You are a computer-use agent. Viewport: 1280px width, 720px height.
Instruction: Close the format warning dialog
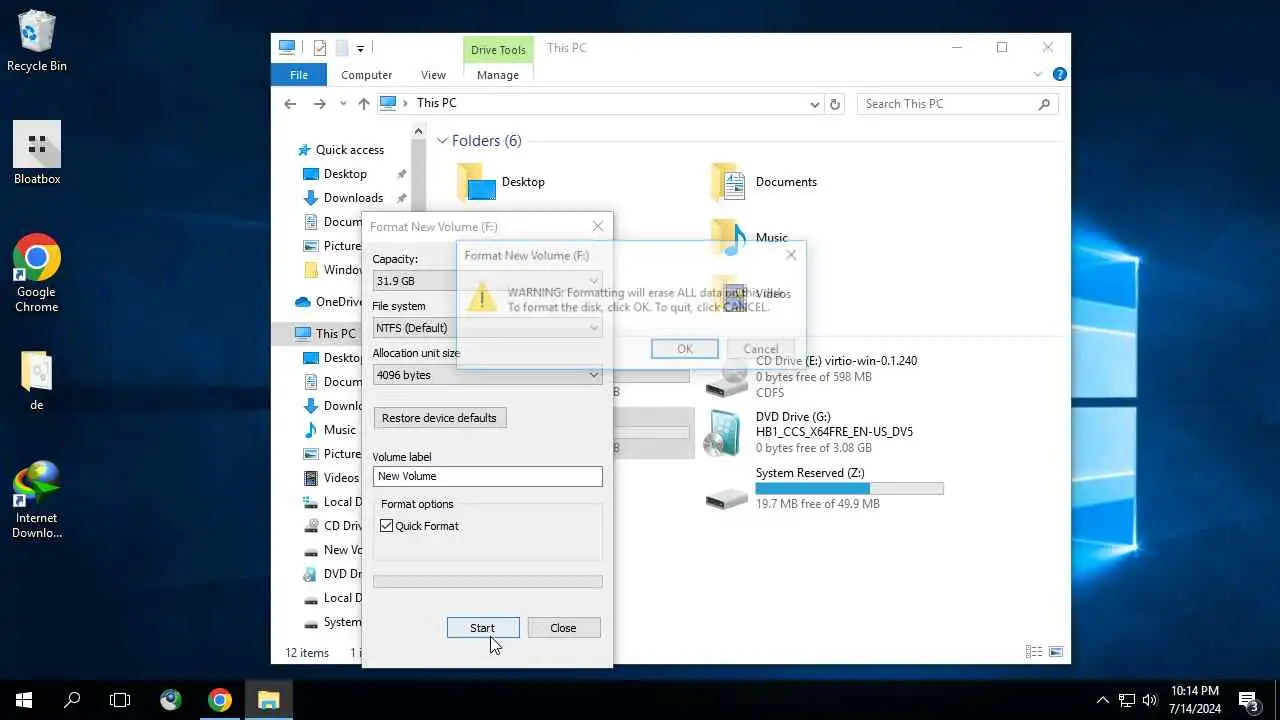(791, 255)
